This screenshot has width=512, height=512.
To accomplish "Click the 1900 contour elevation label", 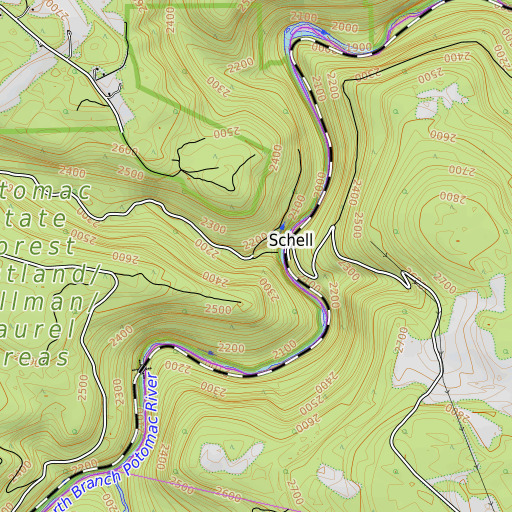I will click(359, 48).
